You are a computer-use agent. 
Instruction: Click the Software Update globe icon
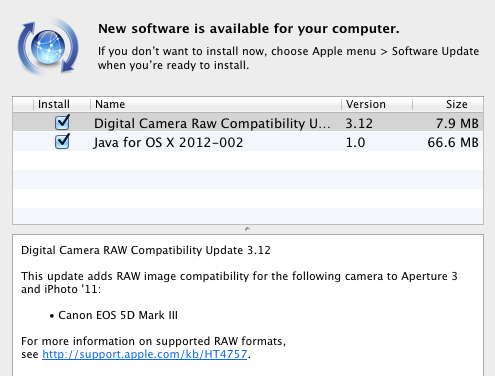(48, 47)
